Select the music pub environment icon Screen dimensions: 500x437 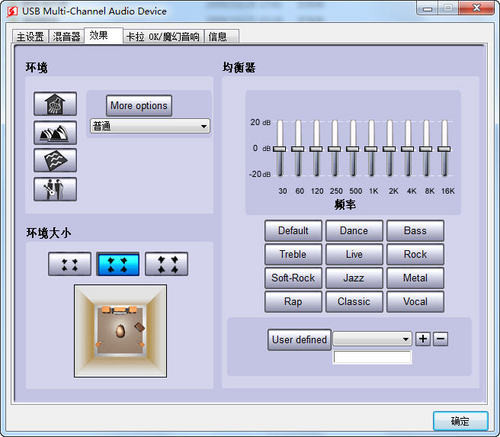(55, 189)
